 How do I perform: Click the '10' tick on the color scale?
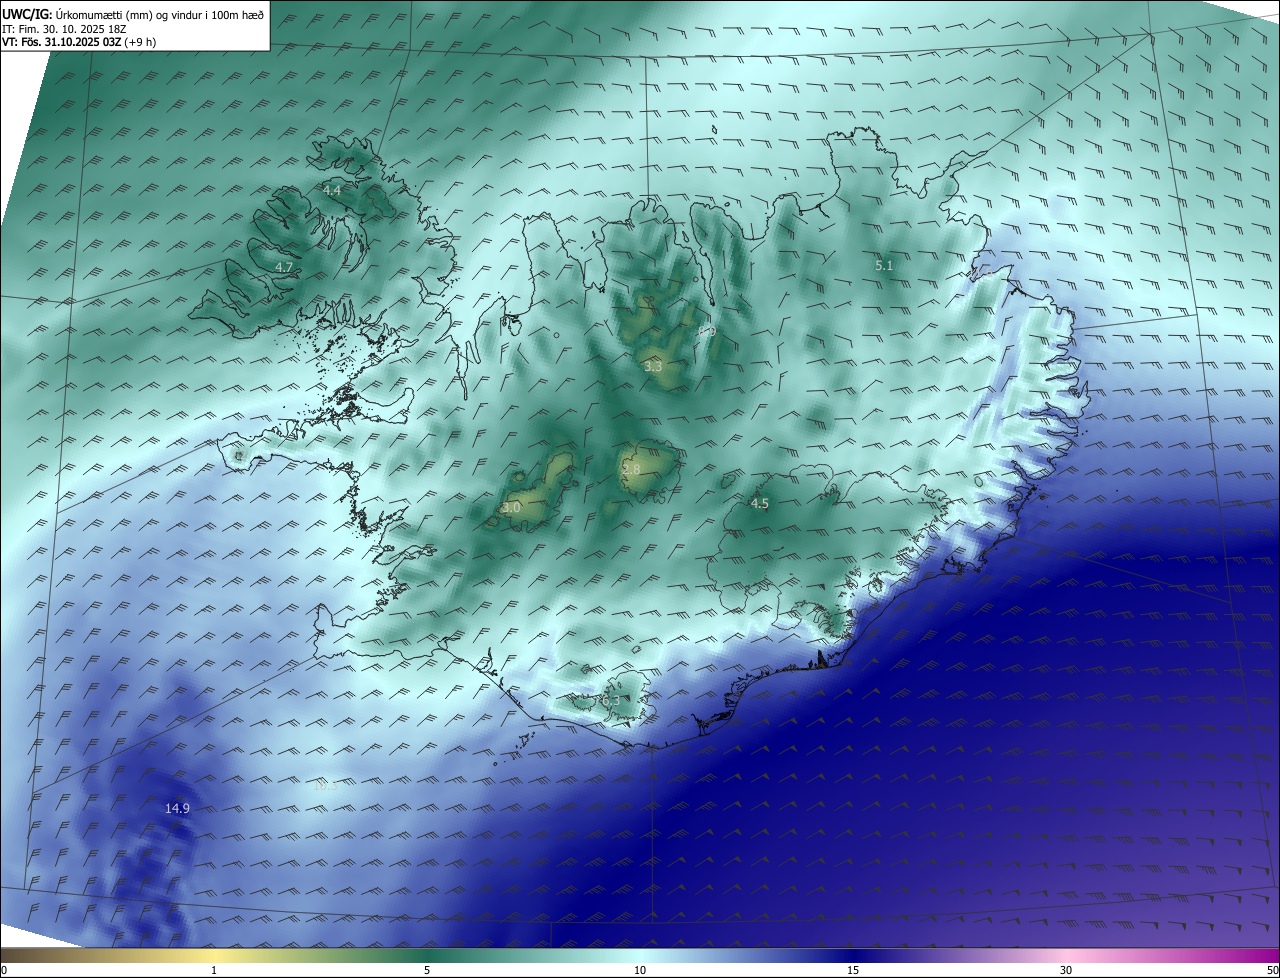click(x=640, y=970)
